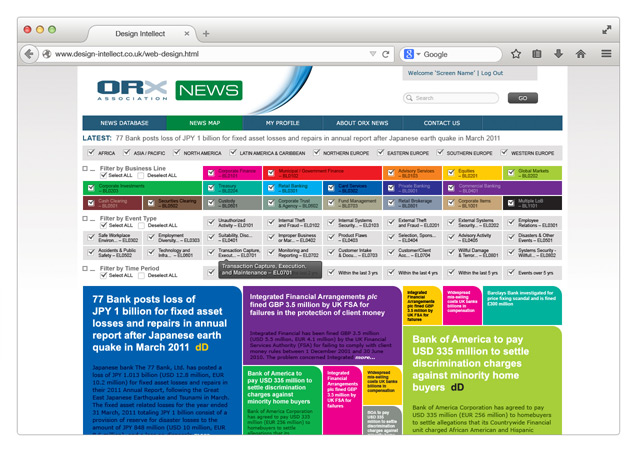640x453 pixels.
Task: Open the About ORX News menu item
Action: (361, 123)
